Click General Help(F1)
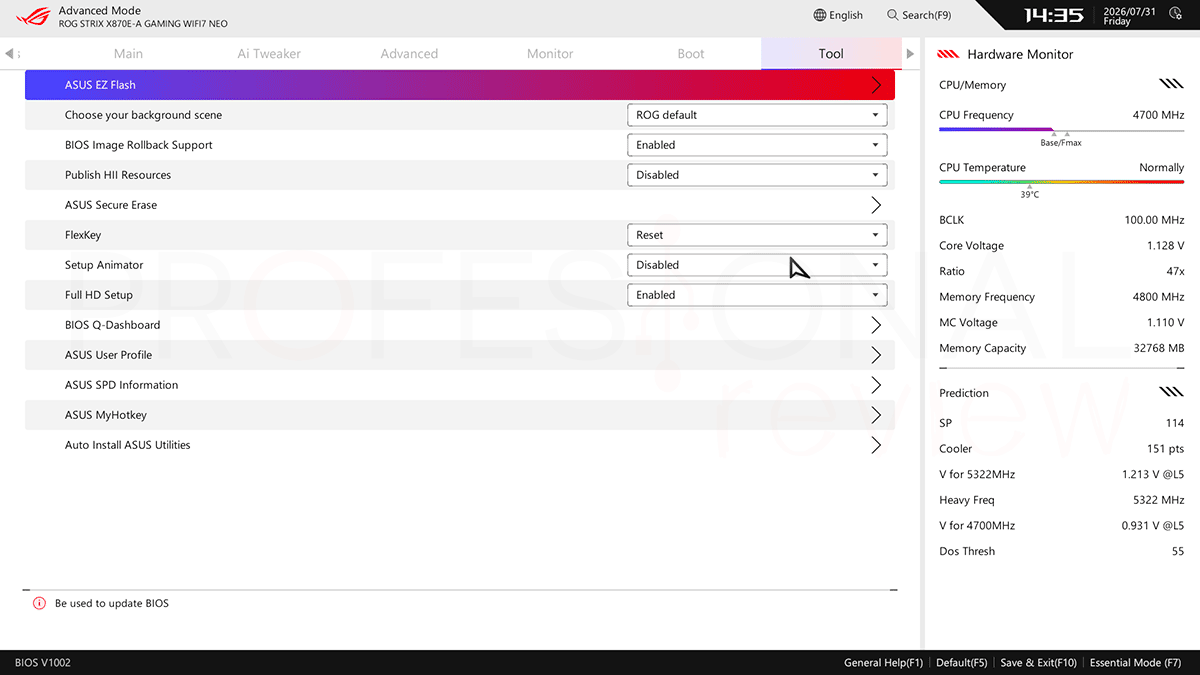 click(884, 663)
